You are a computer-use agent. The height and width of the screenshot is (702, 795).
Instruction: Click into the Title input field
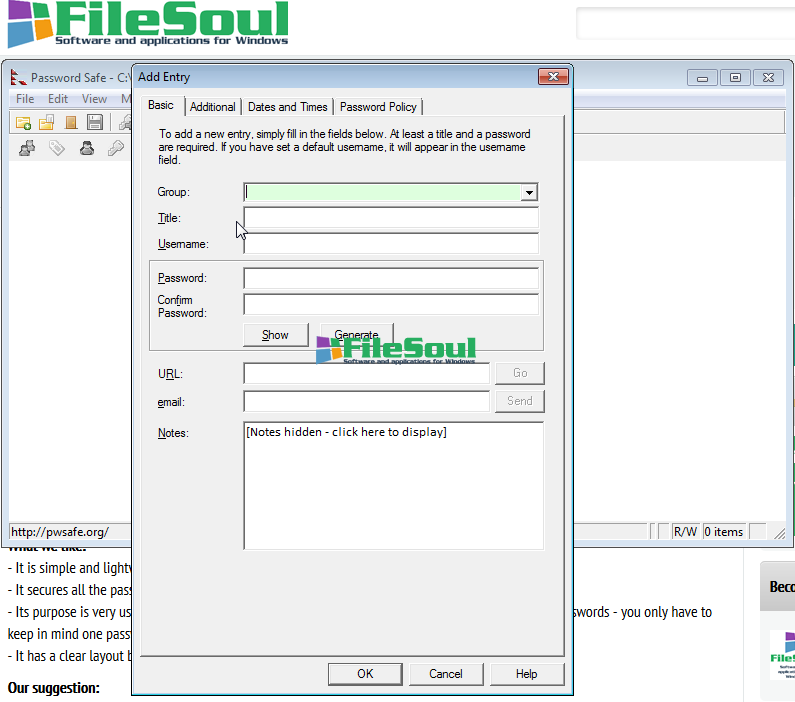(390, 218)
